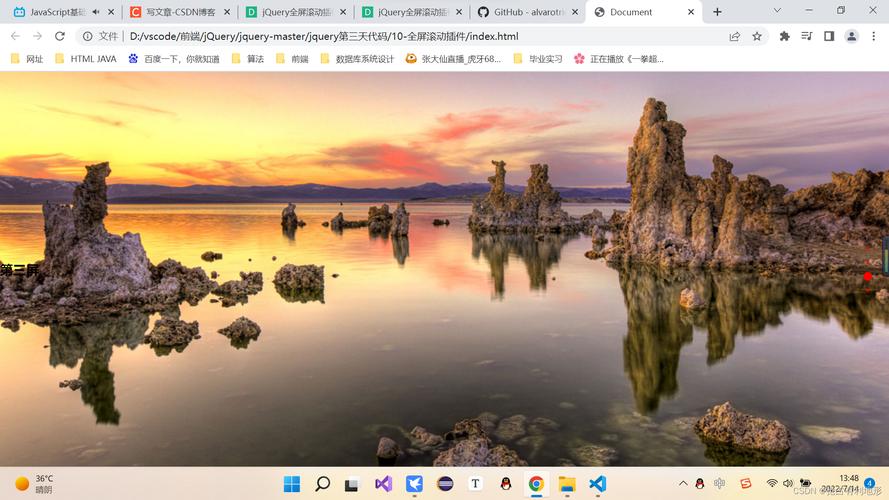The image size is (889, 500).
Task: Open the Chrome three-dot menu
Action: (x=874, y=36)
